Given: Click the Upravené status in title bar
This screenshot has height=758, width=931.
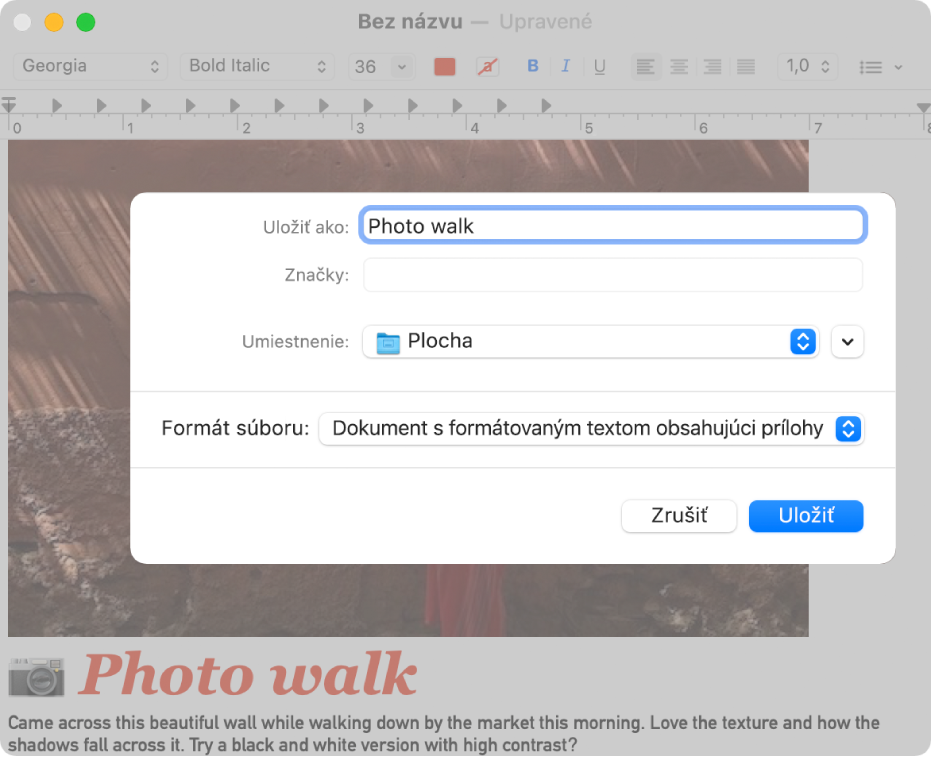Looking at the screenshot, I should (545, 22).
